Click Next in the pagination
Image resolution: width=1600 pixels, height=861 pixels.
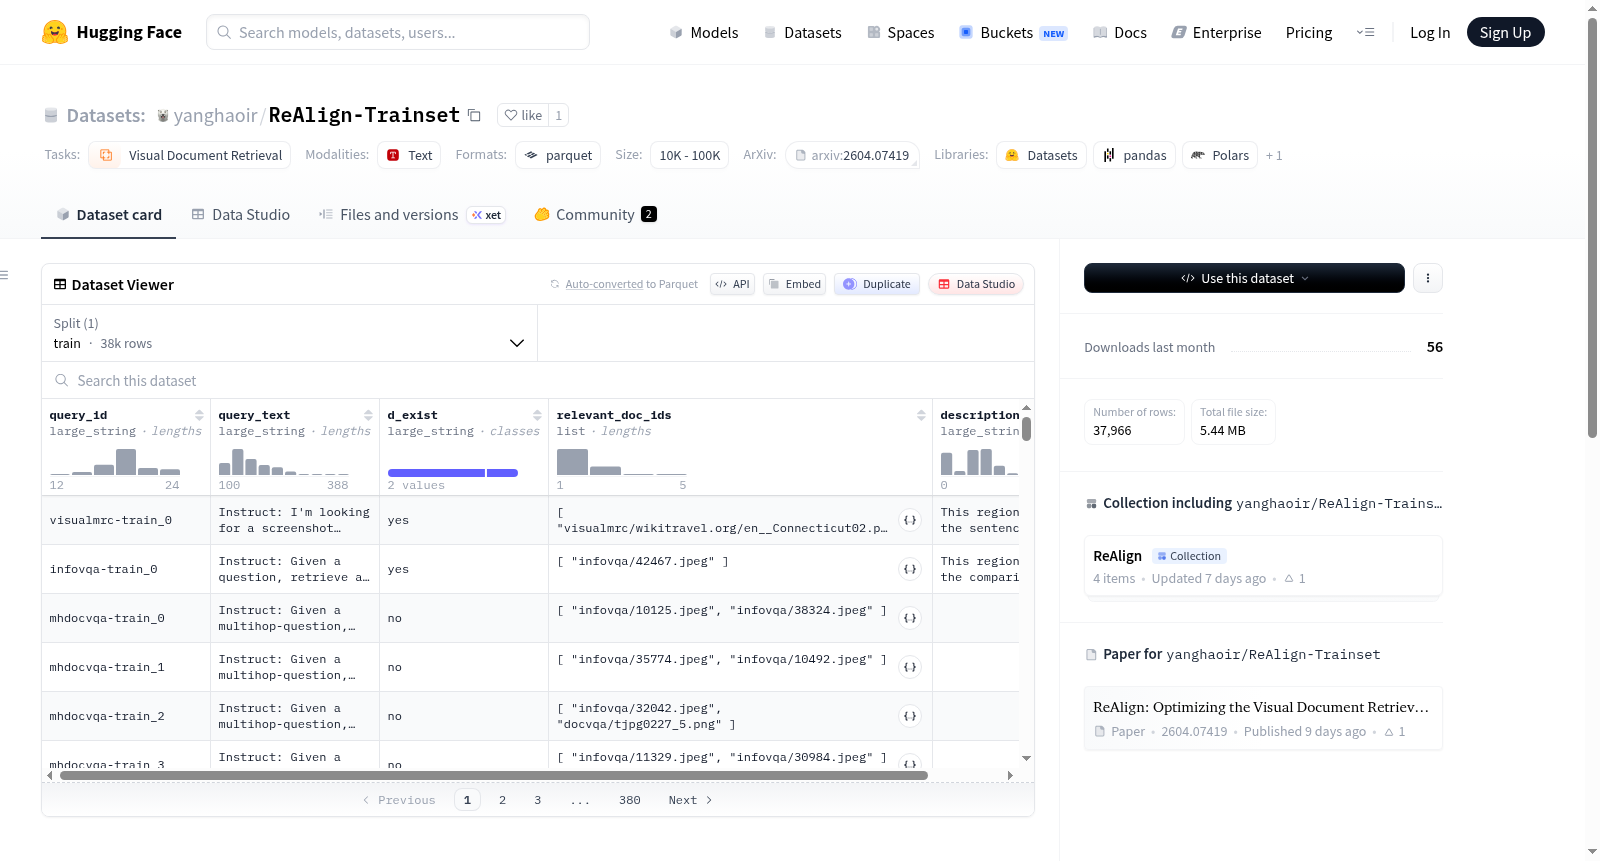click(690, 800)
